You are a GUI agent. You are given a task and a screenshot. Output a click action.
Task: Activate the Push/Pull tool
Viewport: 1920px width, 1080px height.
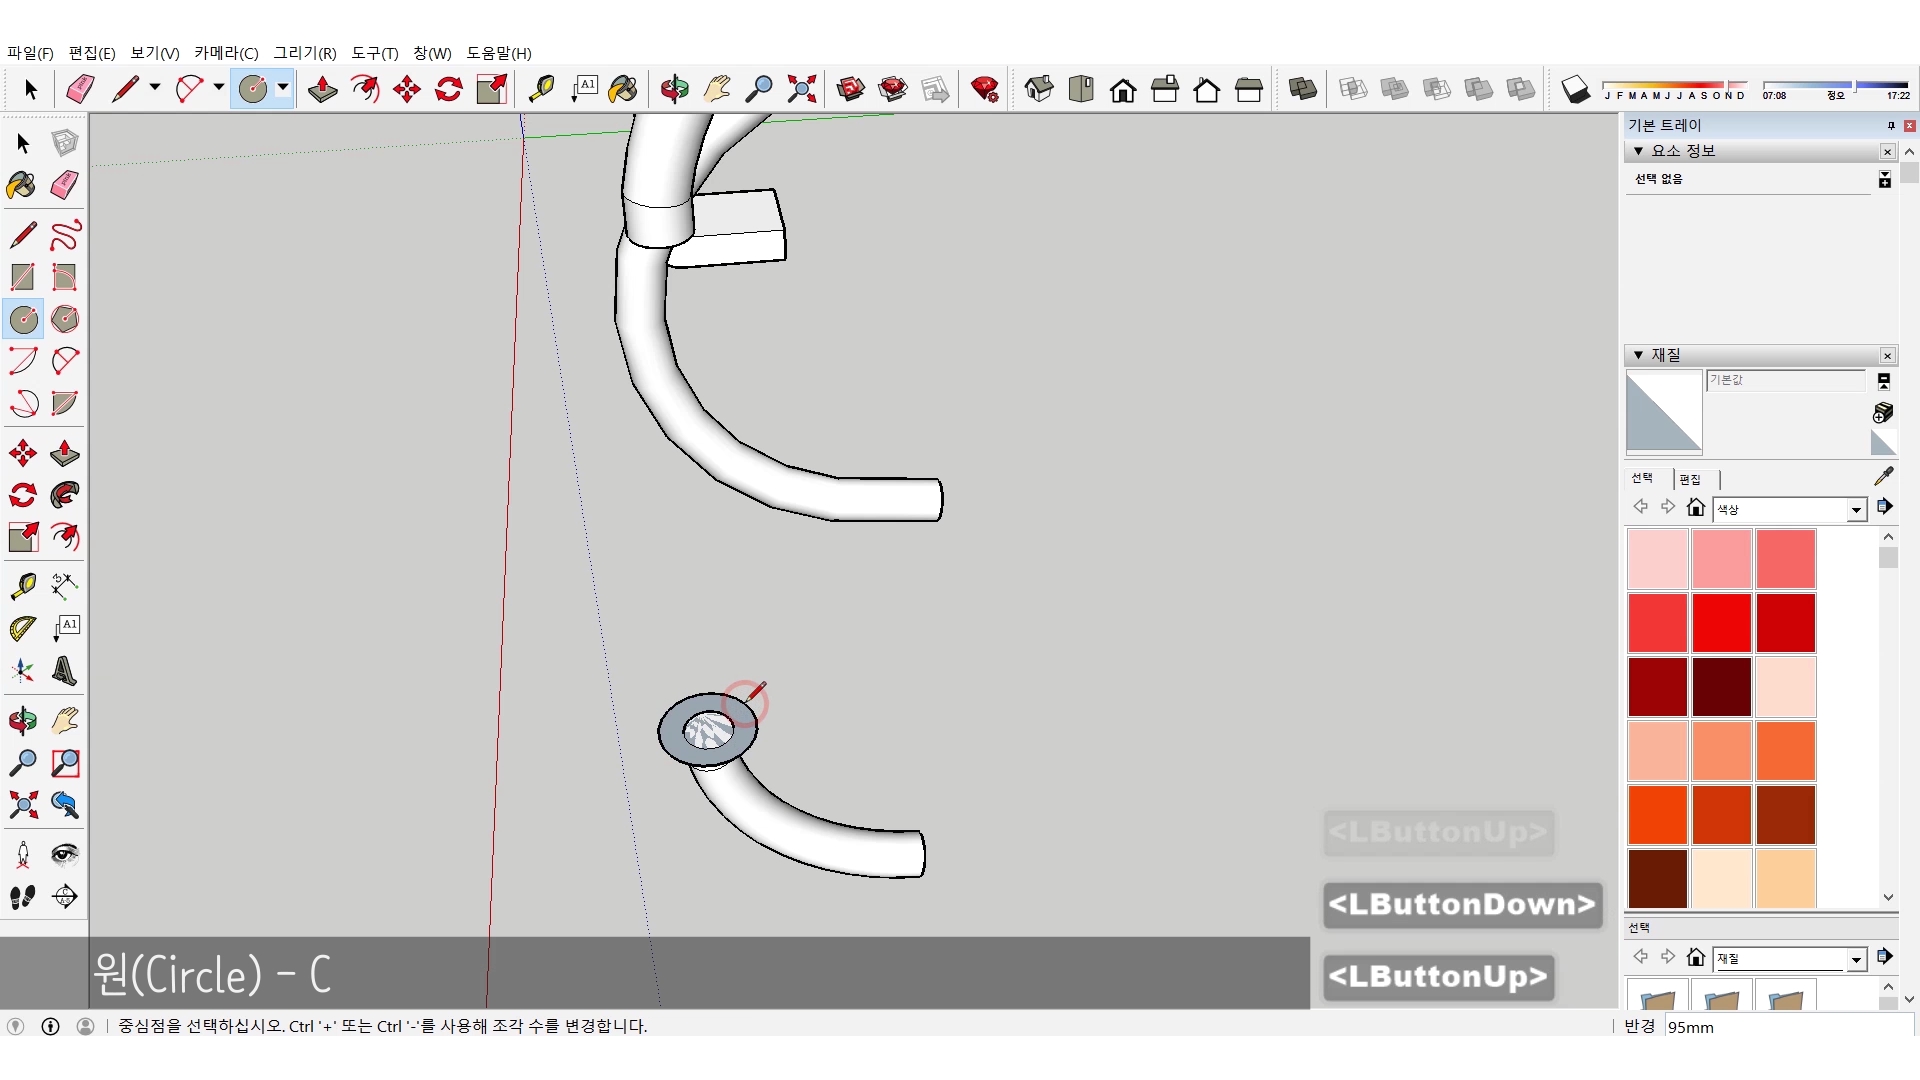tap(322, 90)
